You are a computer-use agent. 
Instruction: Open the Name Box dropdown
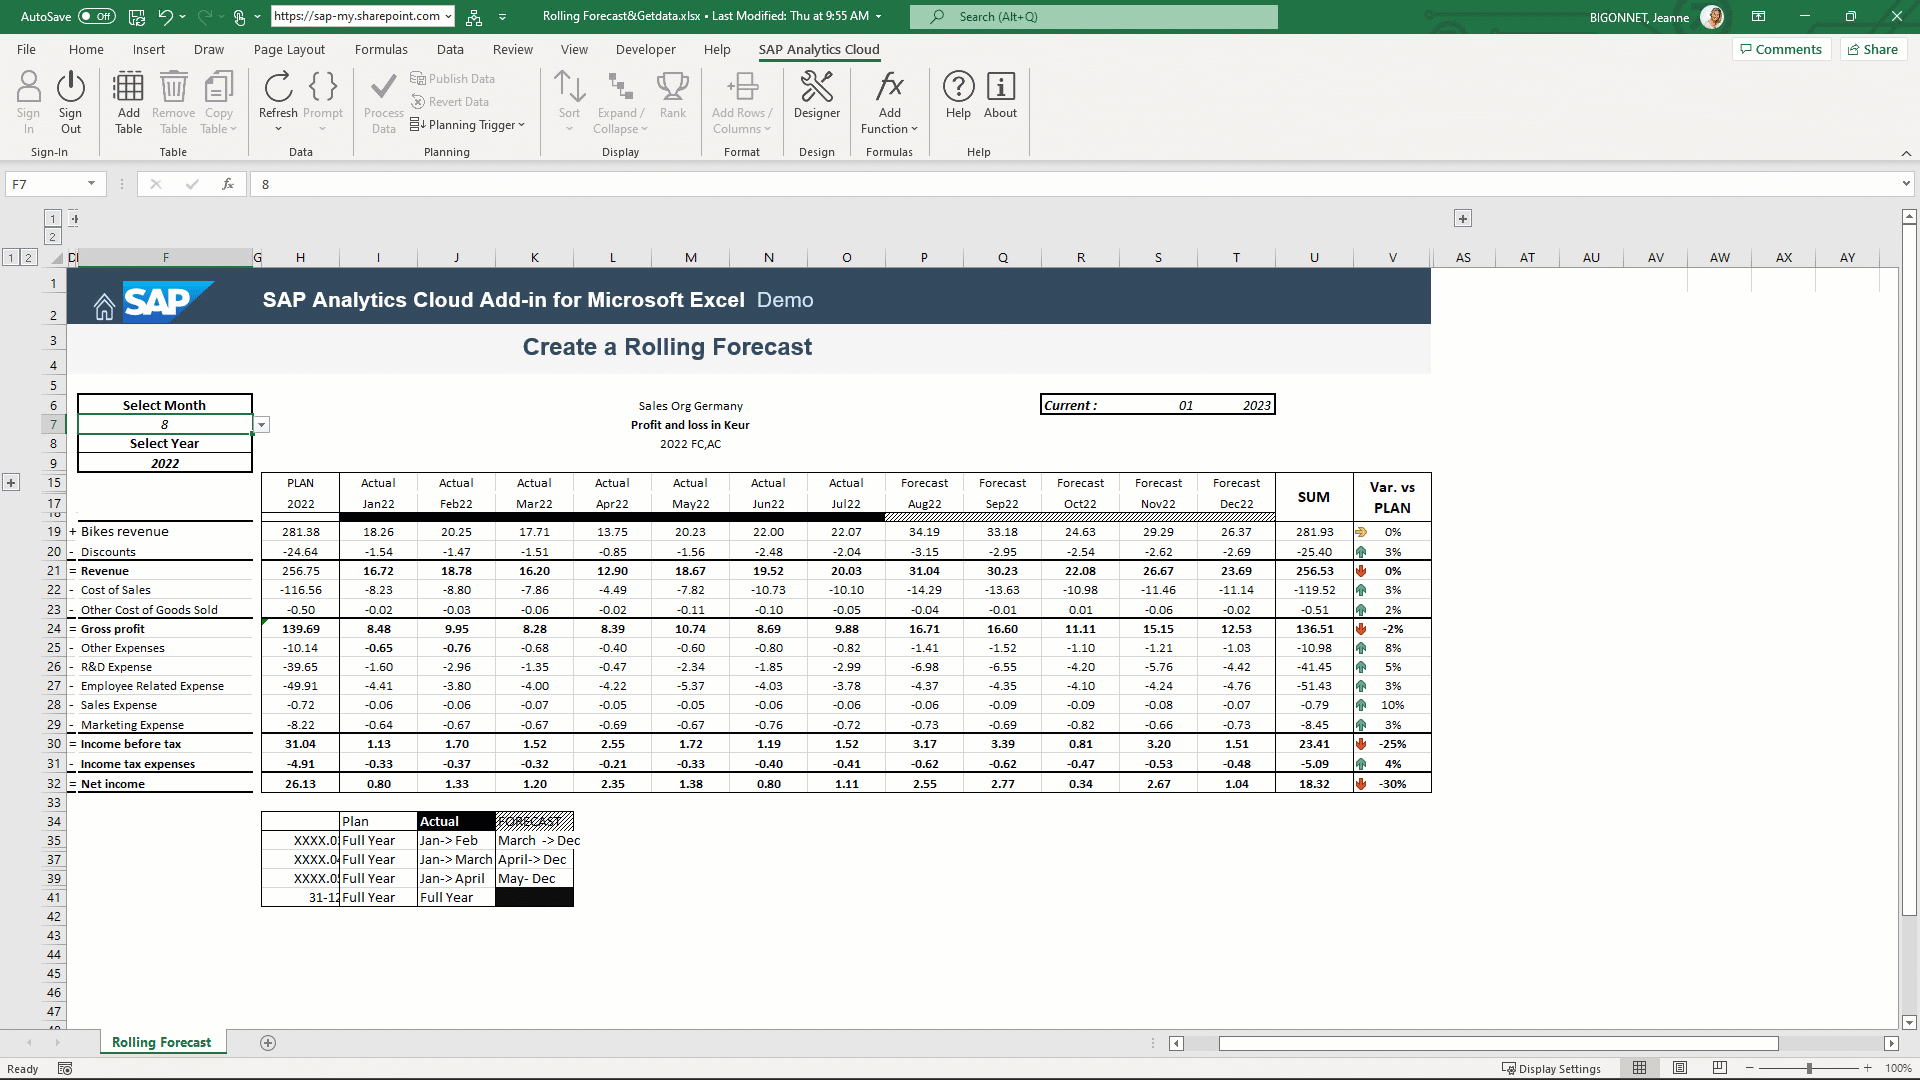pos(90,184)
